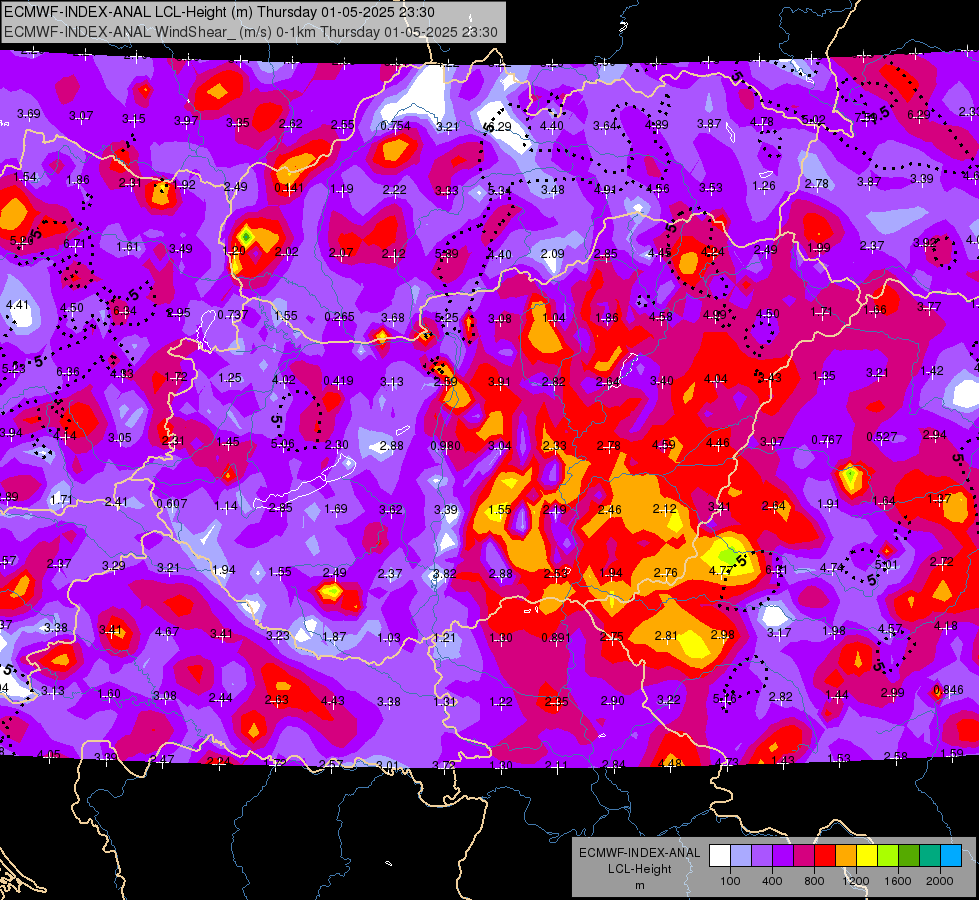979x900 pixels.
Task: Click the sky blue legend swatch
Action: coord(951,856)
